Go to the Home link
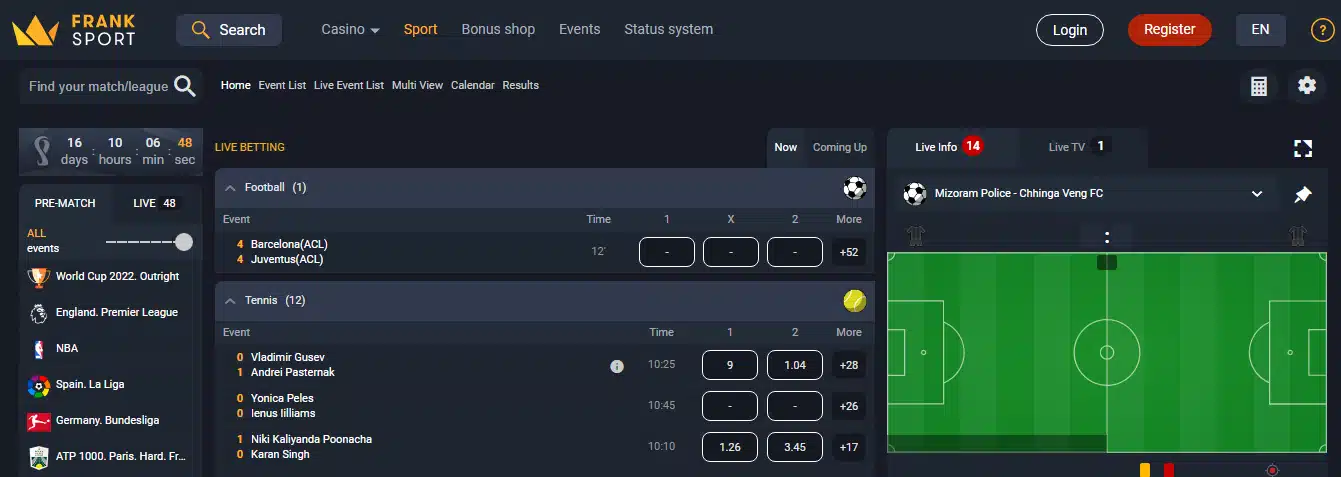This screenshot has width=1341, height=477. [x=236, y=86]
